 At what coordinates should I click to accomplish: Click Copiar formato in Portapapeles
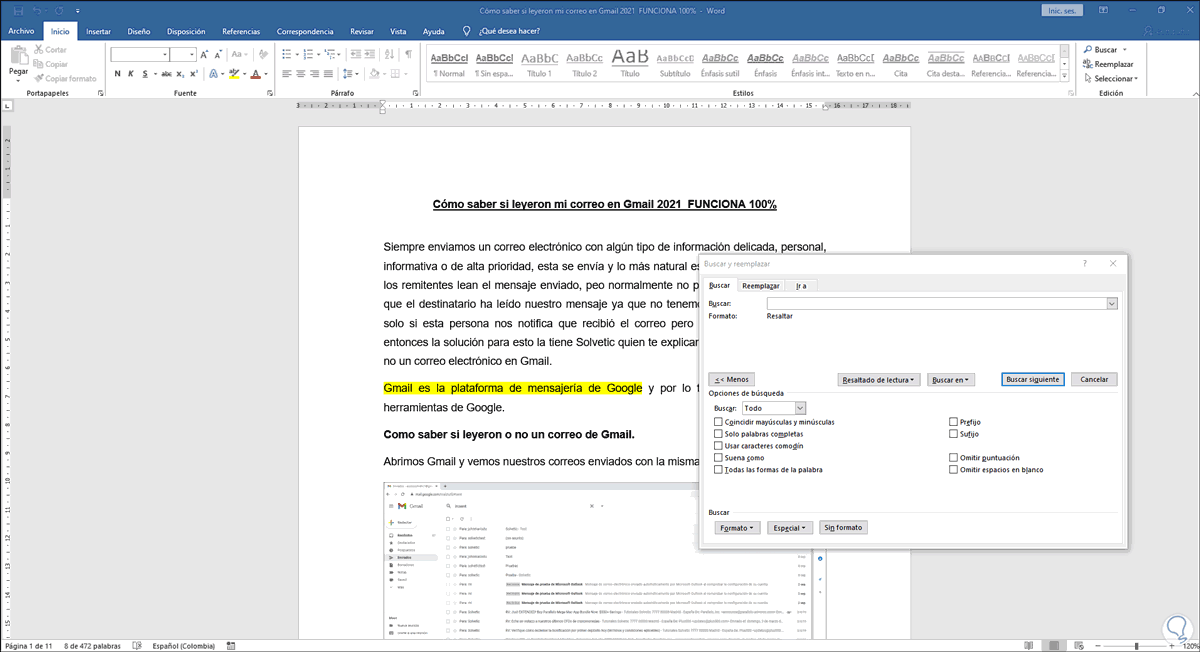(65, 78)
